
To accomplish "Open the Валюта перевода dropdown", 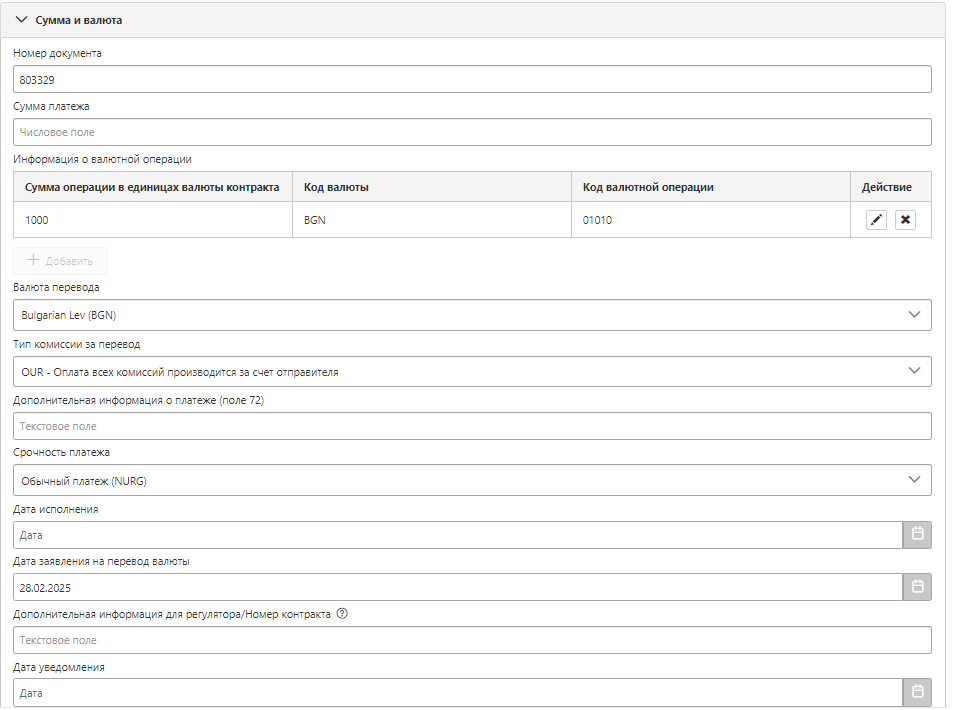I will [x=472, y=315].
